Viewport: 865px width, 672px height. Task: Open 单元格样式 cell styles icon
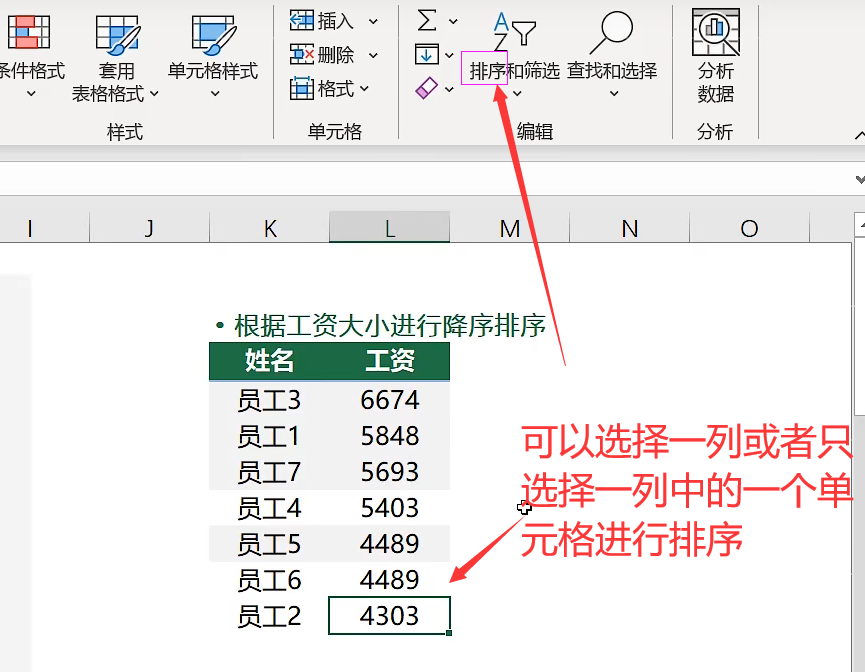point(214,34)
